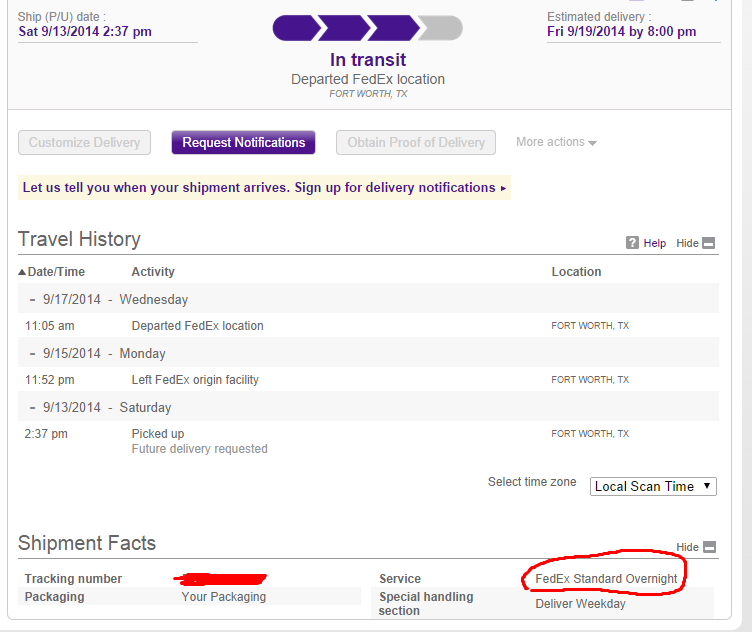Select 'Your Packaging' value
Viewport: 752px width, 632px height.
tap(223, 597)
